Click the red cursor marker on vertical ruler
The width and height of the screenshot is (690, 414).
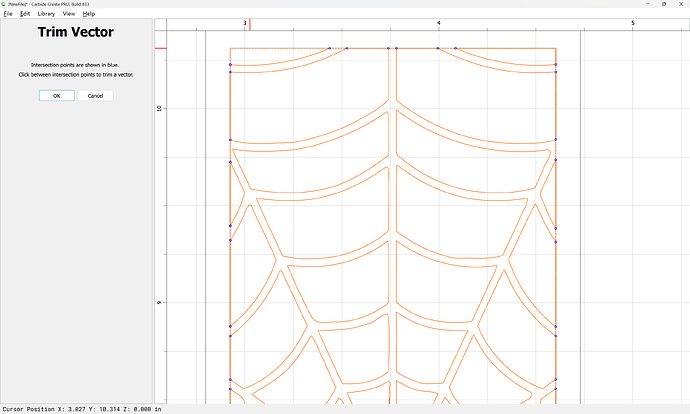[x=160, y=48]
